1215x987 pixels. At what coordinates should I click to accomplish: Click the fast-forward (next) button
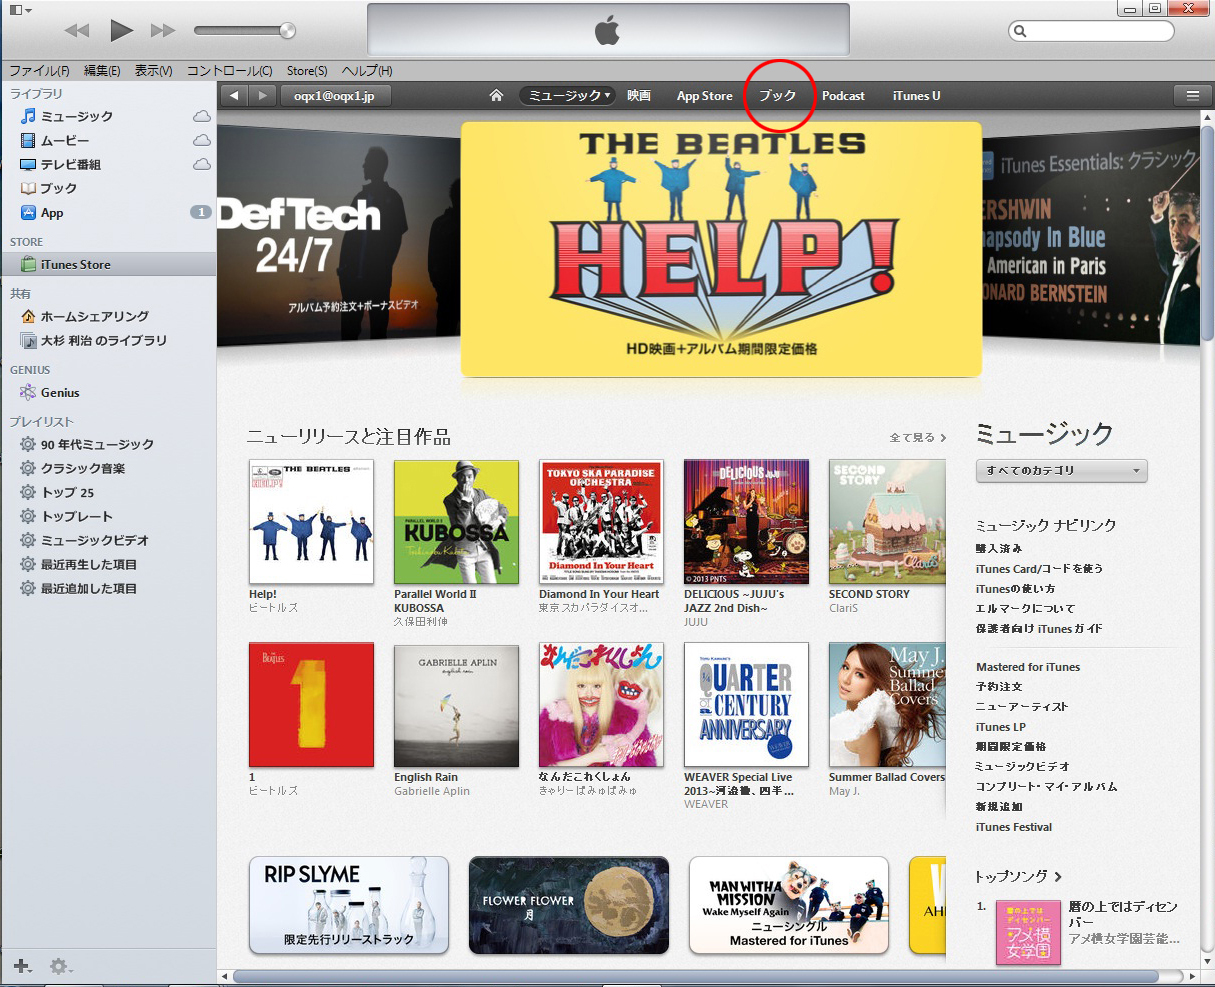(163, 31)
